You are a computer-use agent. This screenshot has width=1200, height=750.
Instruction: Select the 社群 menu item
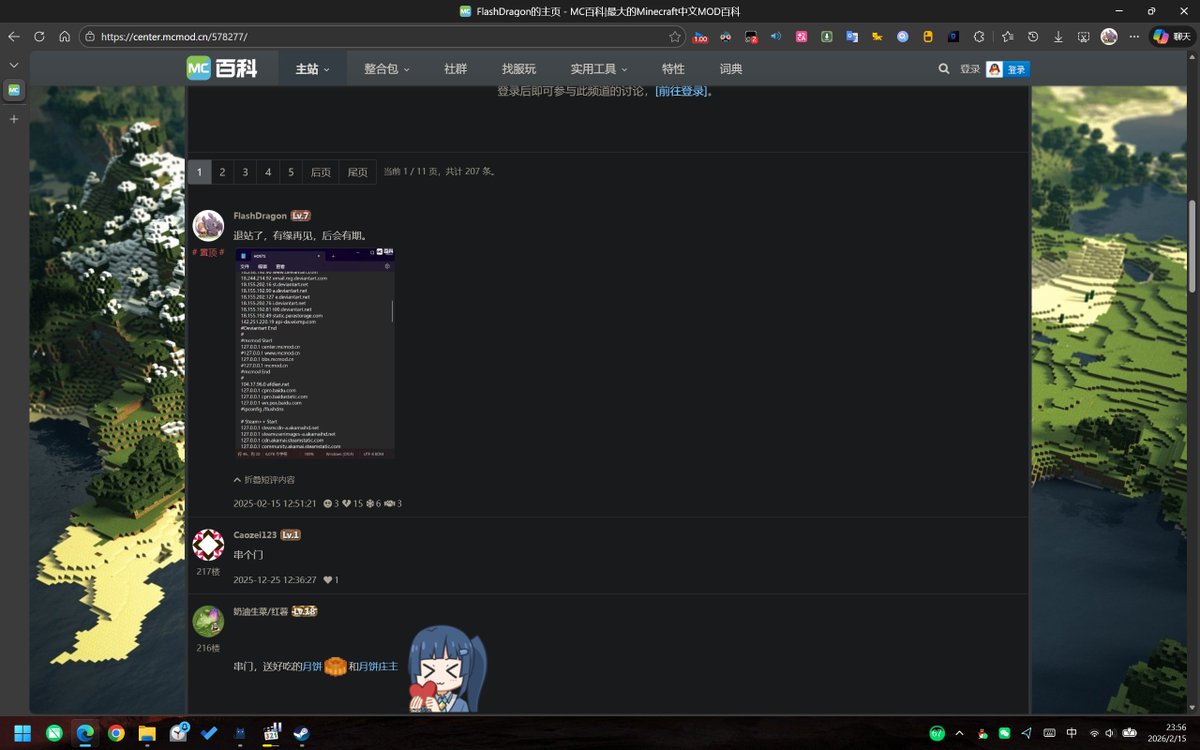(453, 68)
